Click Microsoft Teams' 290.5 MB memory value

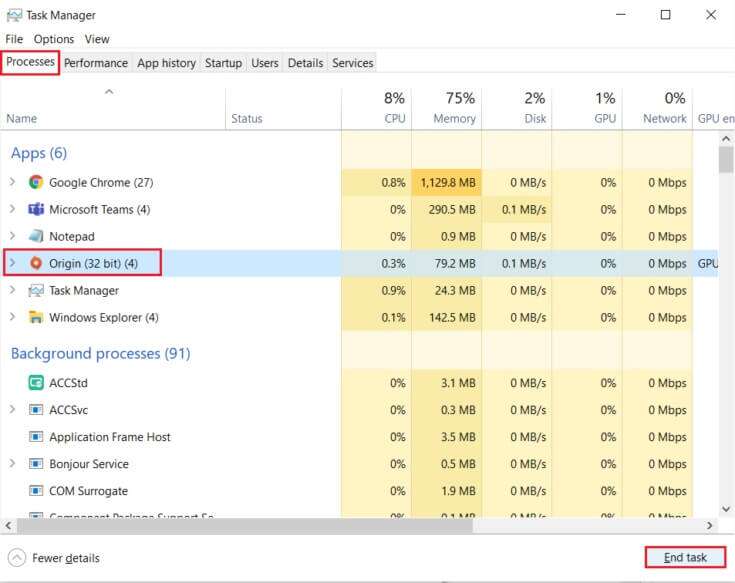[452, 209]
